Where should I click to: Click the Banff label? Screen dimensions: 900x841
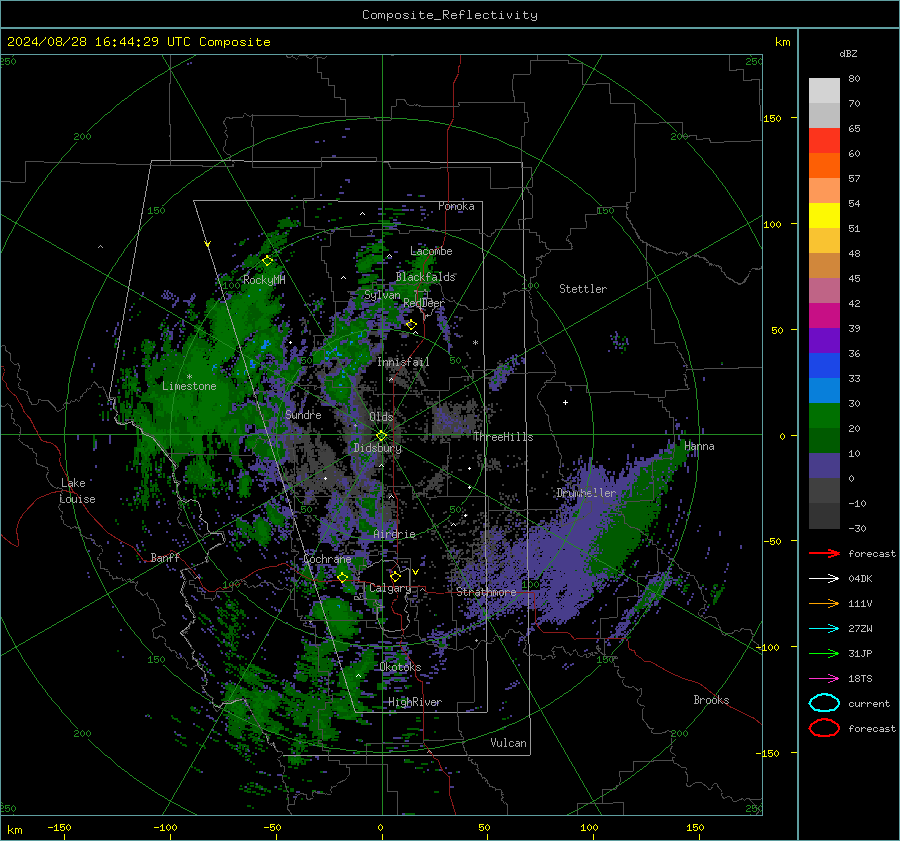pyautogui.click(x=165, y=557)
